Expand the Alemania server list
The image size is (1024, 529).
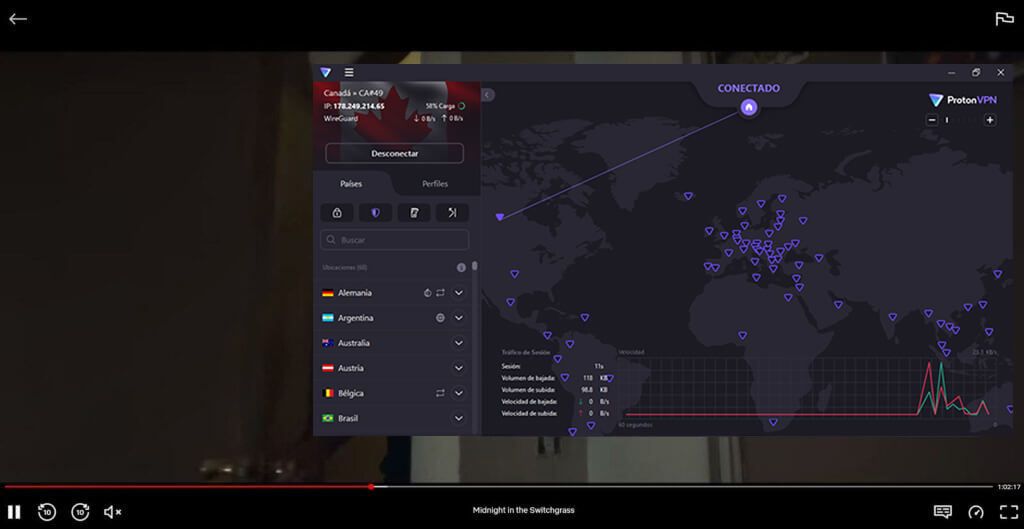point(458,293)
